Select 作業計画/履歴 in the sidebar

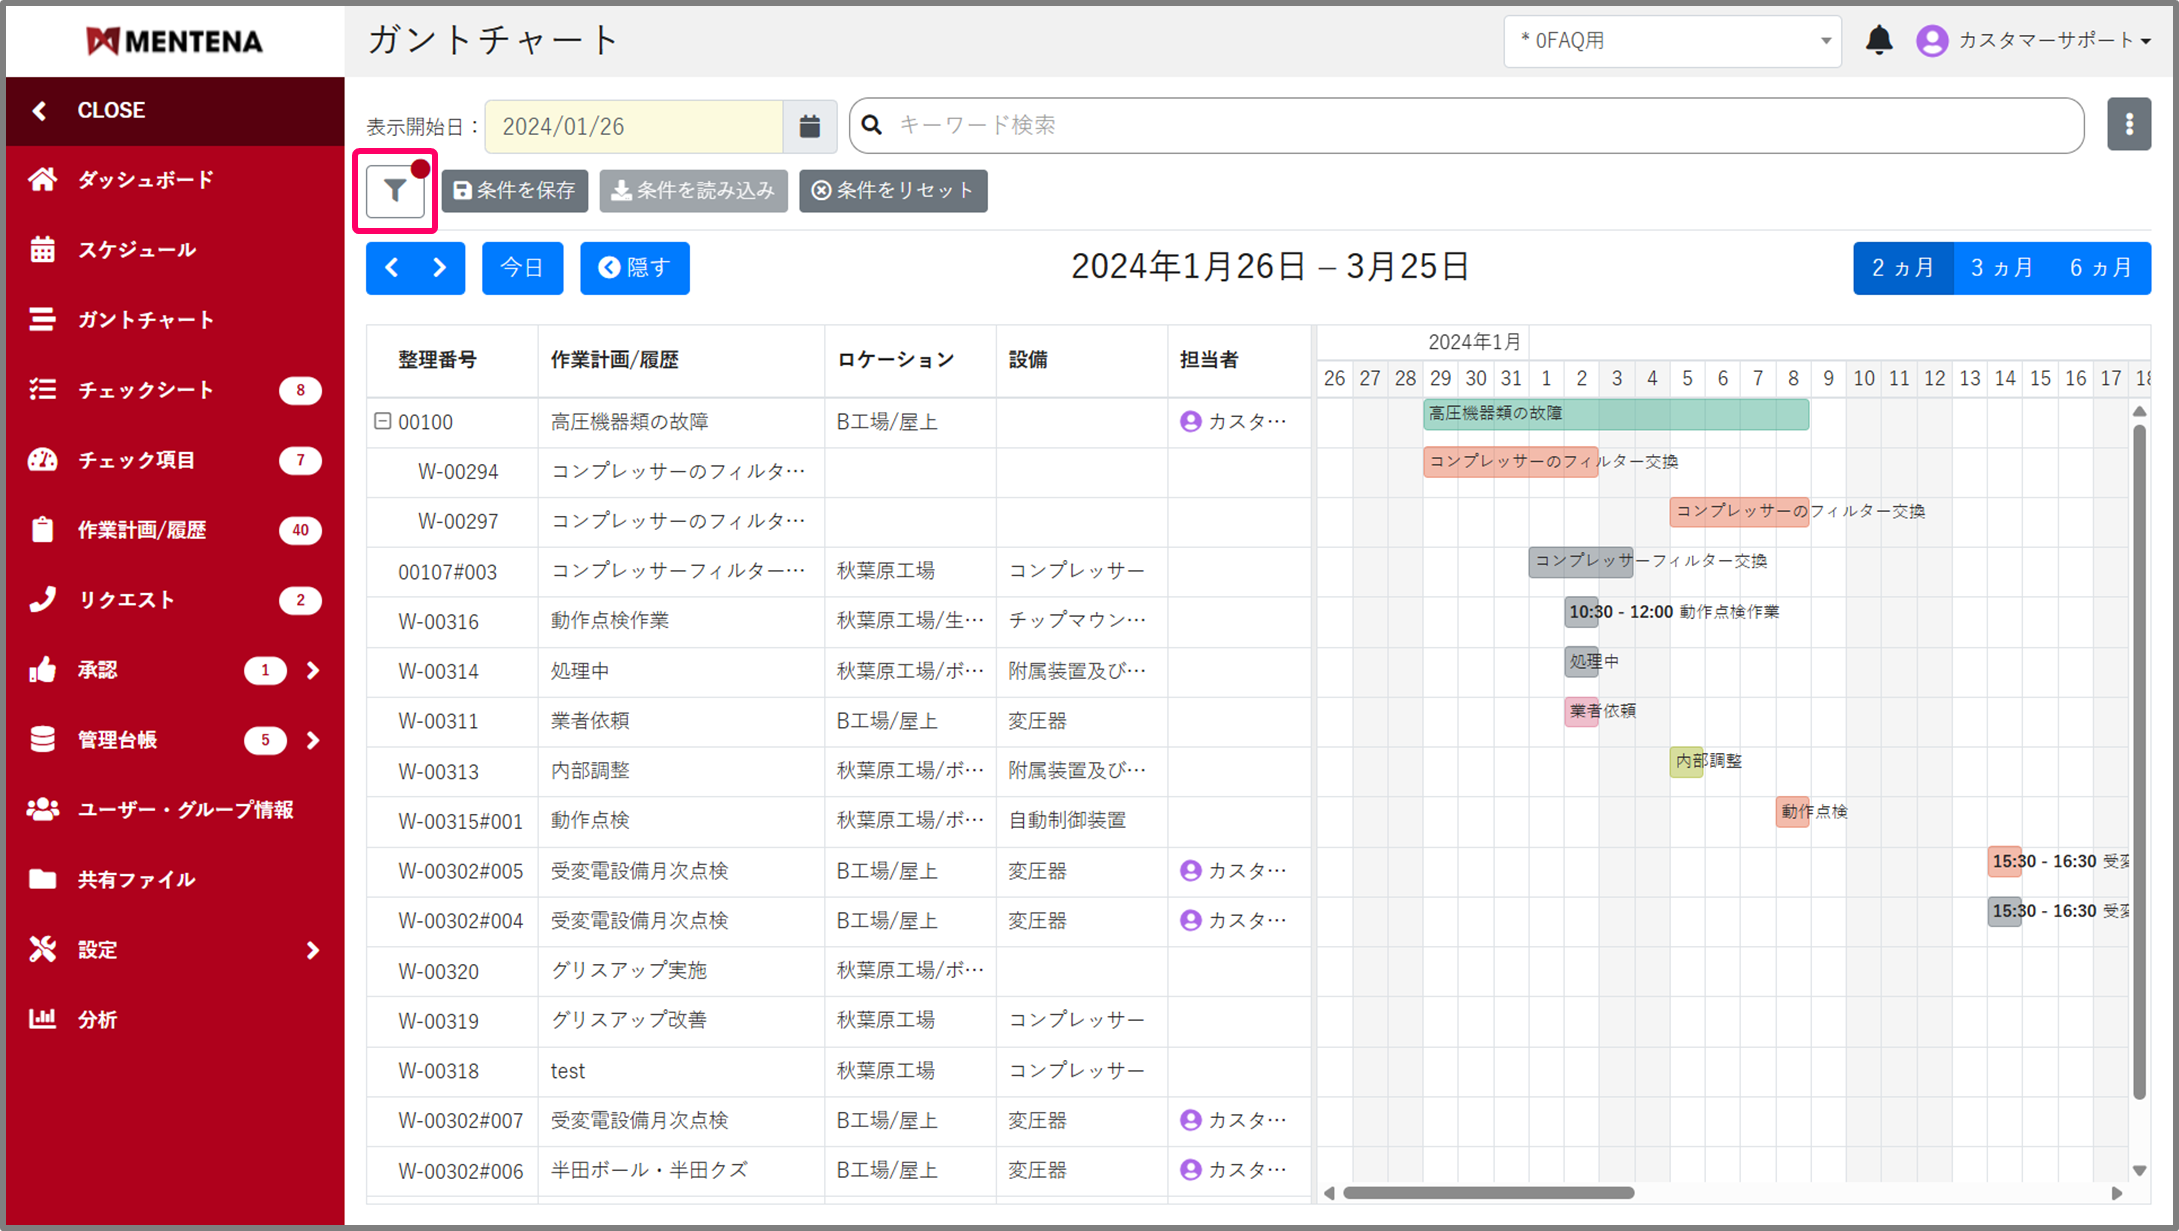142,530
